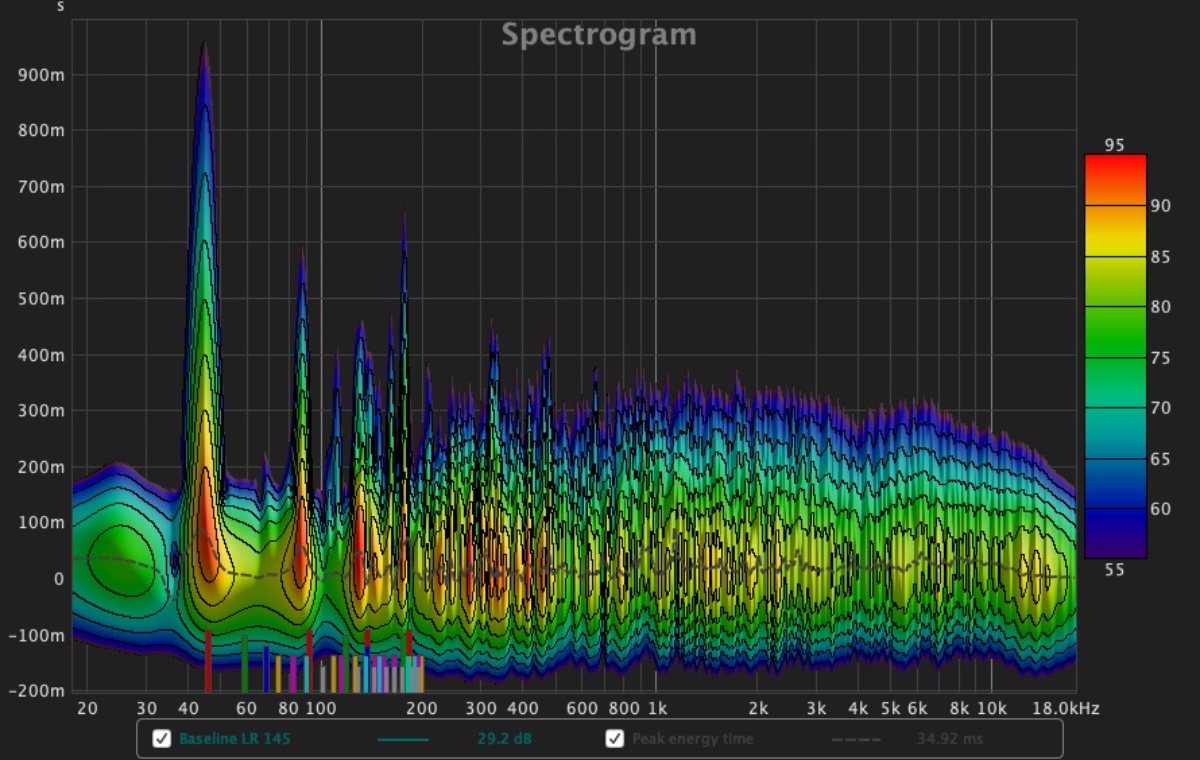Click the green marker bar at 60 Hz

pyautogui.click(x=244, y=664)
